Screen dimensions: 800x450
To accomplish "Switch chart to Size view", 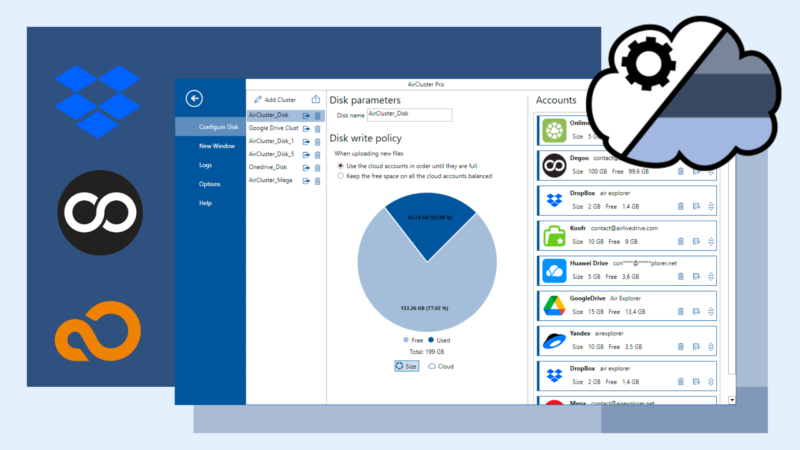I will [x=407, y=366].
